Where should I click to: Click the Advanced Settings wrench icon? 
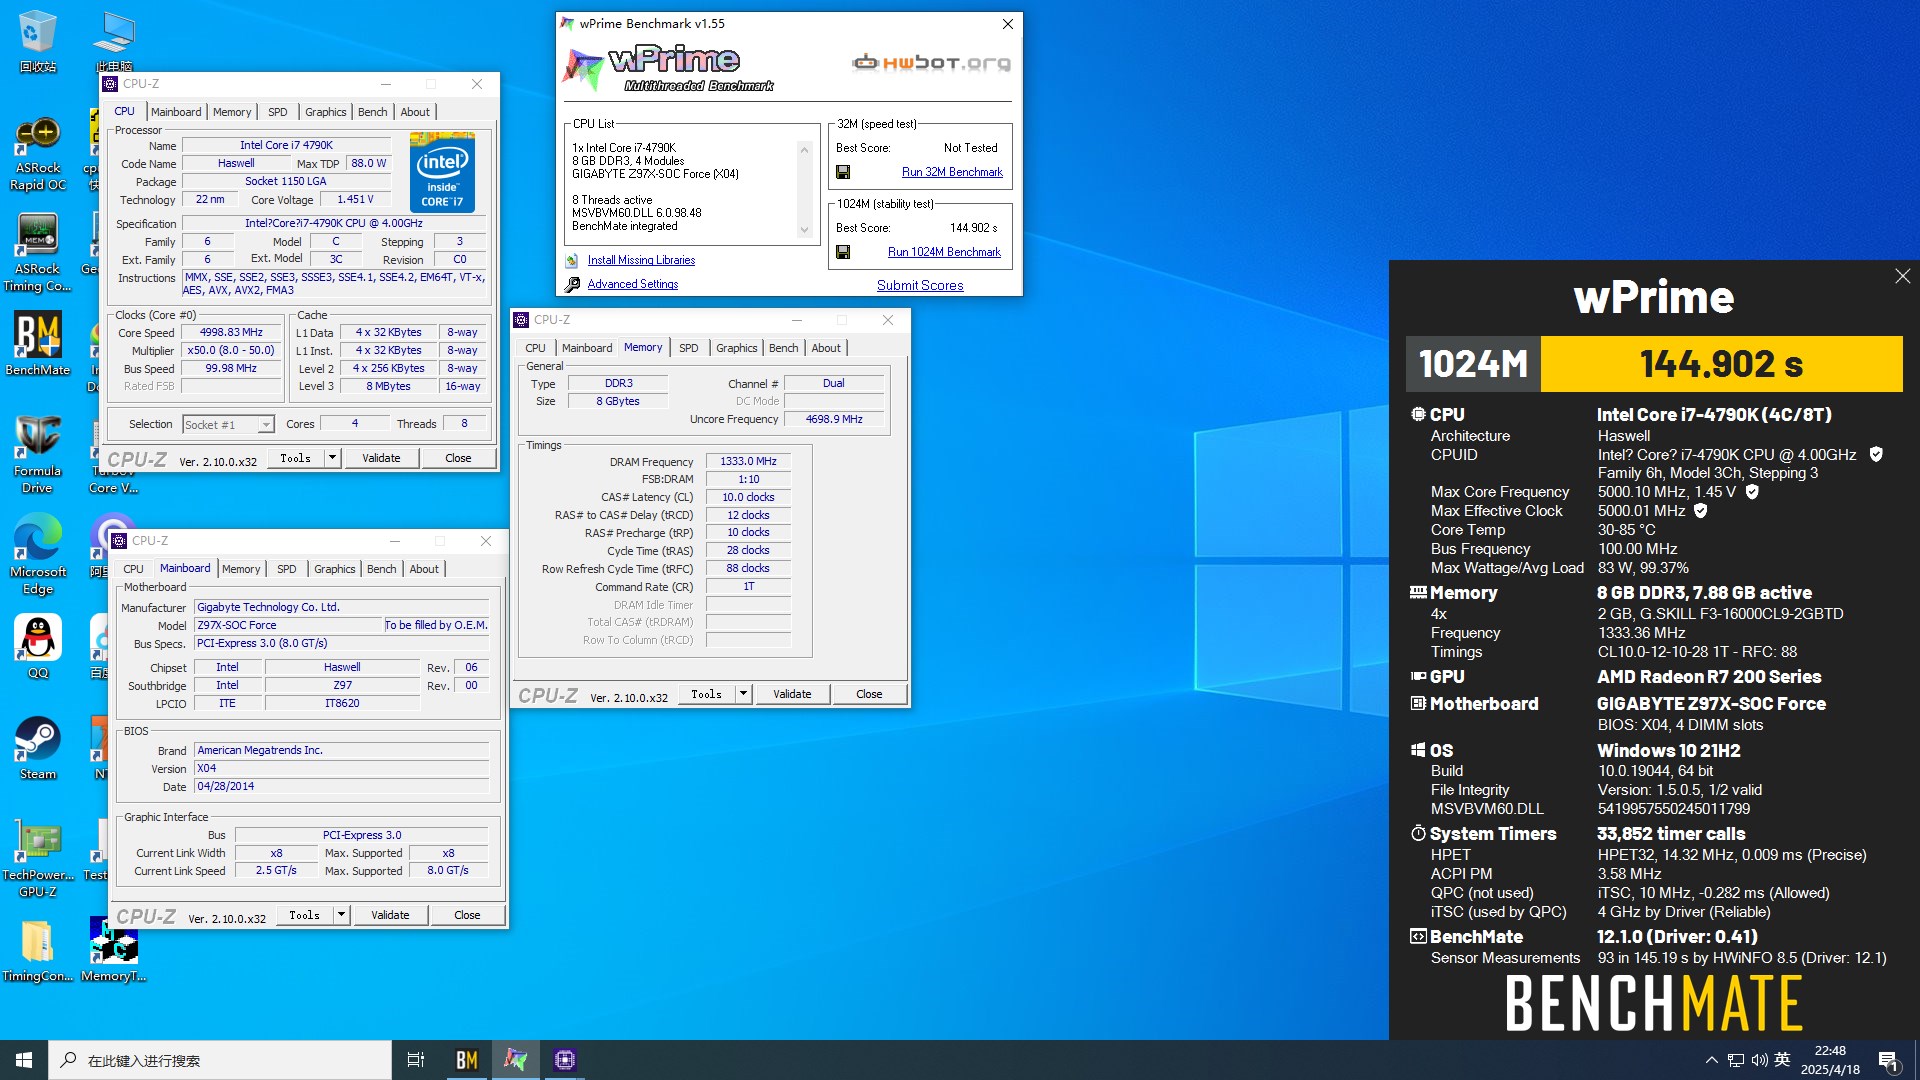pos(572,285)
